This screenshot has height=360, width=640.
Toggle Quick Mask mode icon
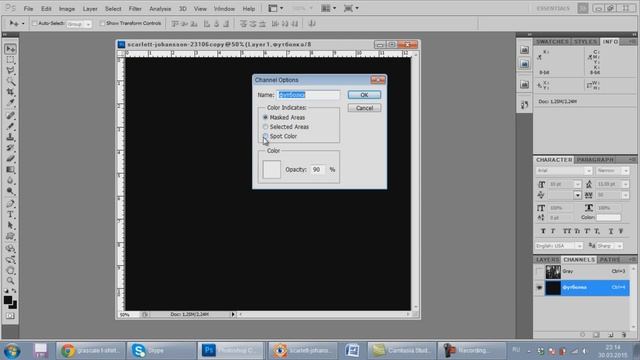pyautogui.click(x=10, y=316)
